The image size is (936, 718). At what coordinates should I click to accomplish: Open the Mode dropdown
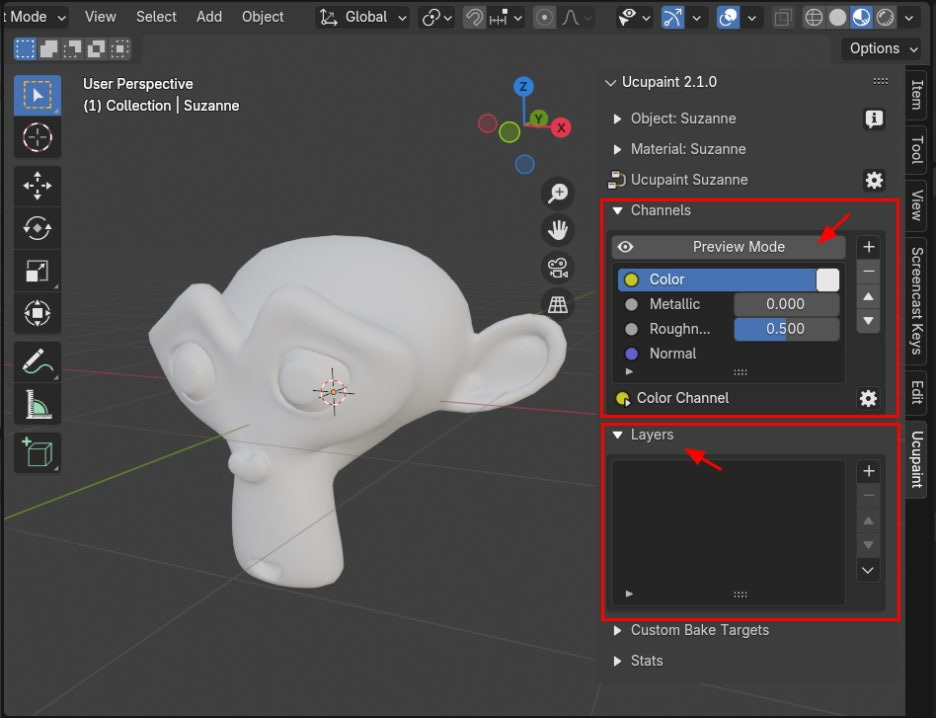click(x=34, y=17)
